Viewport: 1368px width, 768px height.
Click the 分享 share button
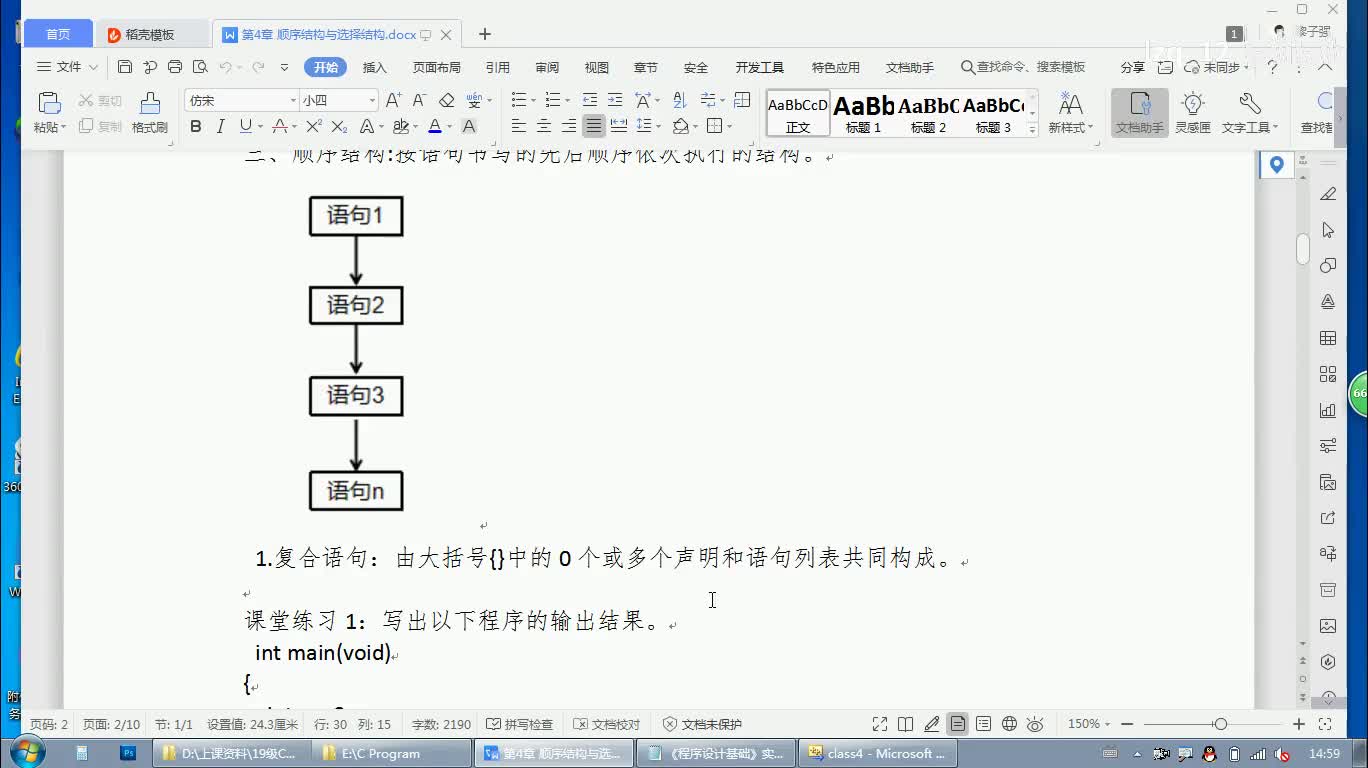[1132, 67]
